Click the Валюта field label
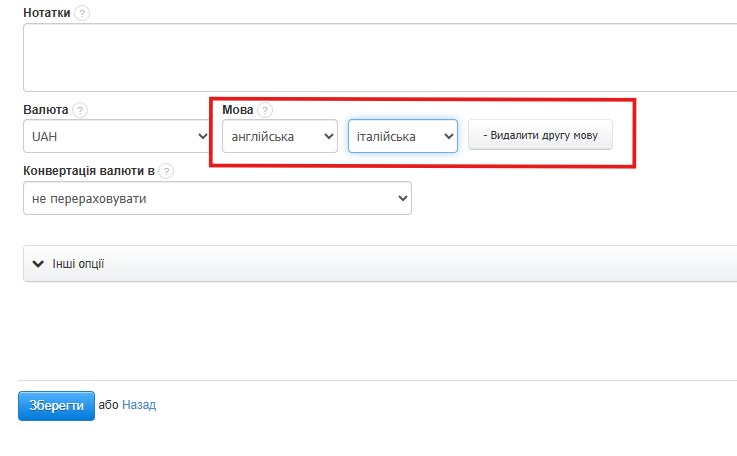The width and height of the screenshot is (737, 456). (45, 110)
